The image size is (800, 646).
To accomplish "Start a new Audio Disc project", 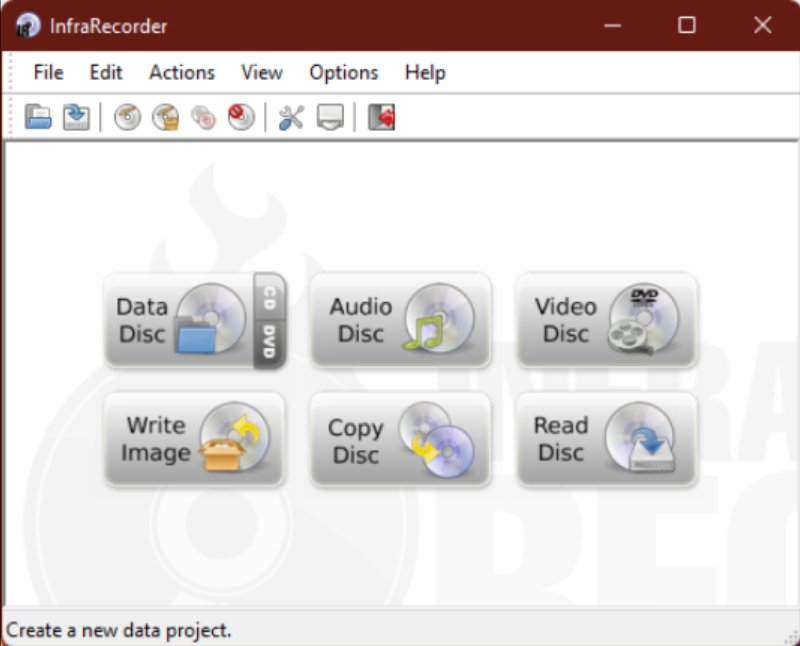I will [401, 320].
